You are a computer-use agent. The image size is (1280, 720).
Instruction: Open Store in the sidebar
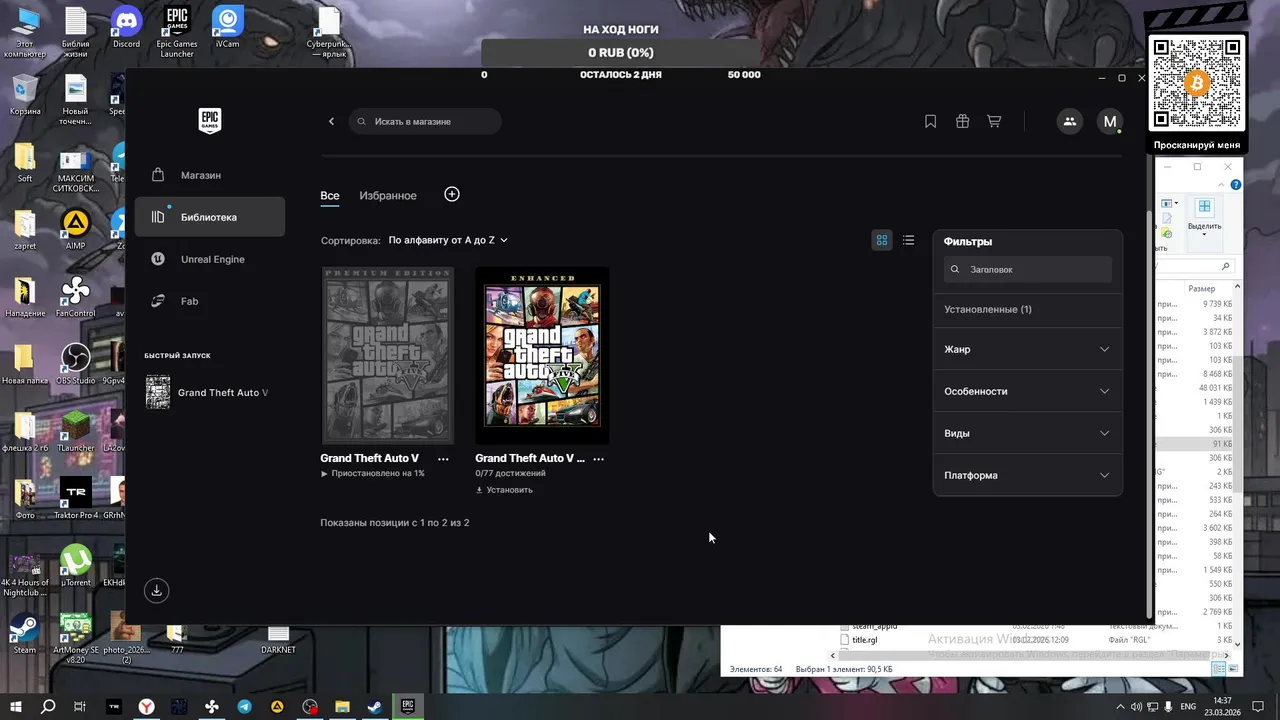(x=210, y=175)
